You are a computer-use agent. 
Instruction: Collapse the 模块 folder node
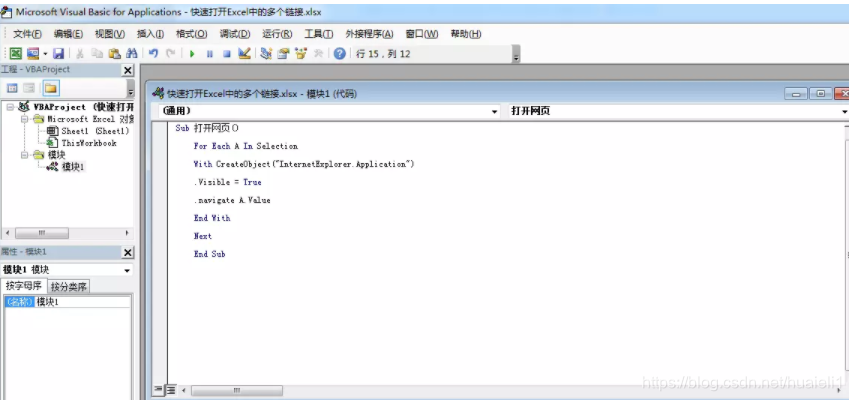click(24, 155)
